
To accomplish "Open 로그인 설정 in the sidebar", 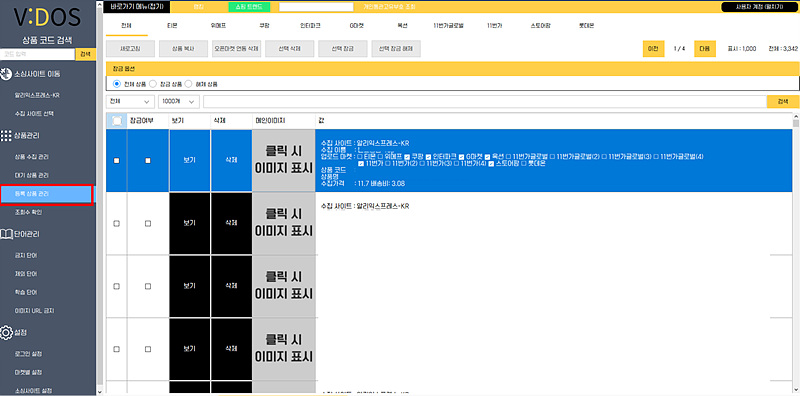I will pyautogui.click(x=29, y=354).
